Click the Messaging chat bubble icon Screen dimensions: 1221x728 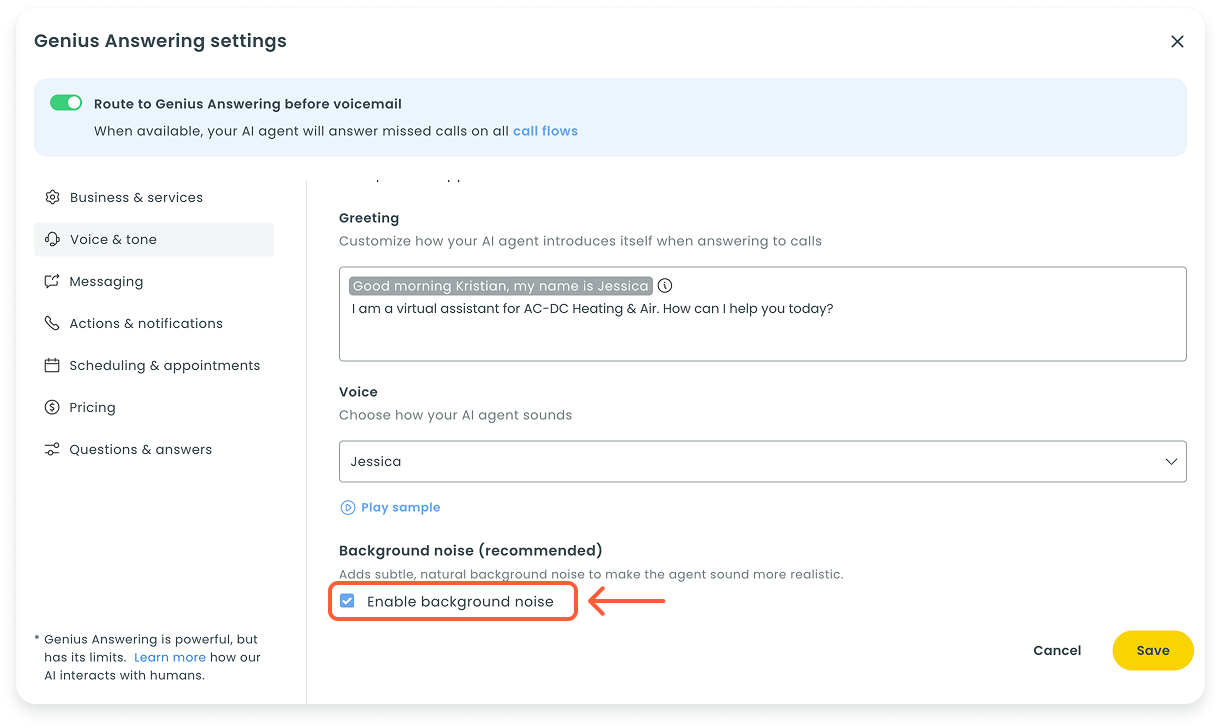tap(52, 281)
